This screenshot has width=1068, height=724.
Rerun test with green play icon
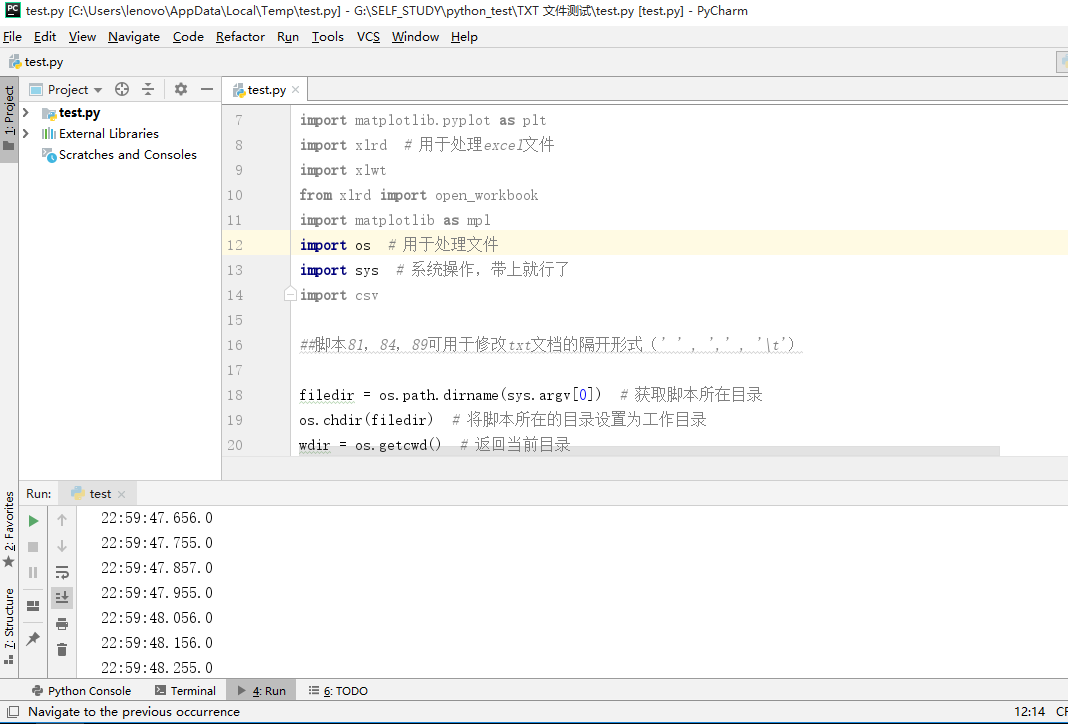pyautogui.click(x=33, y=521)
